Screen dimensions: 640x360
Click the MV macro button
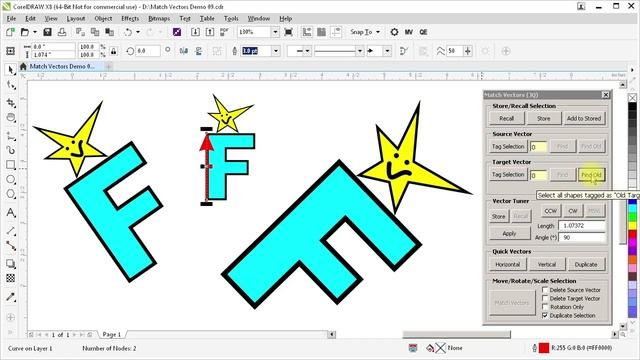tap(409, 32)
